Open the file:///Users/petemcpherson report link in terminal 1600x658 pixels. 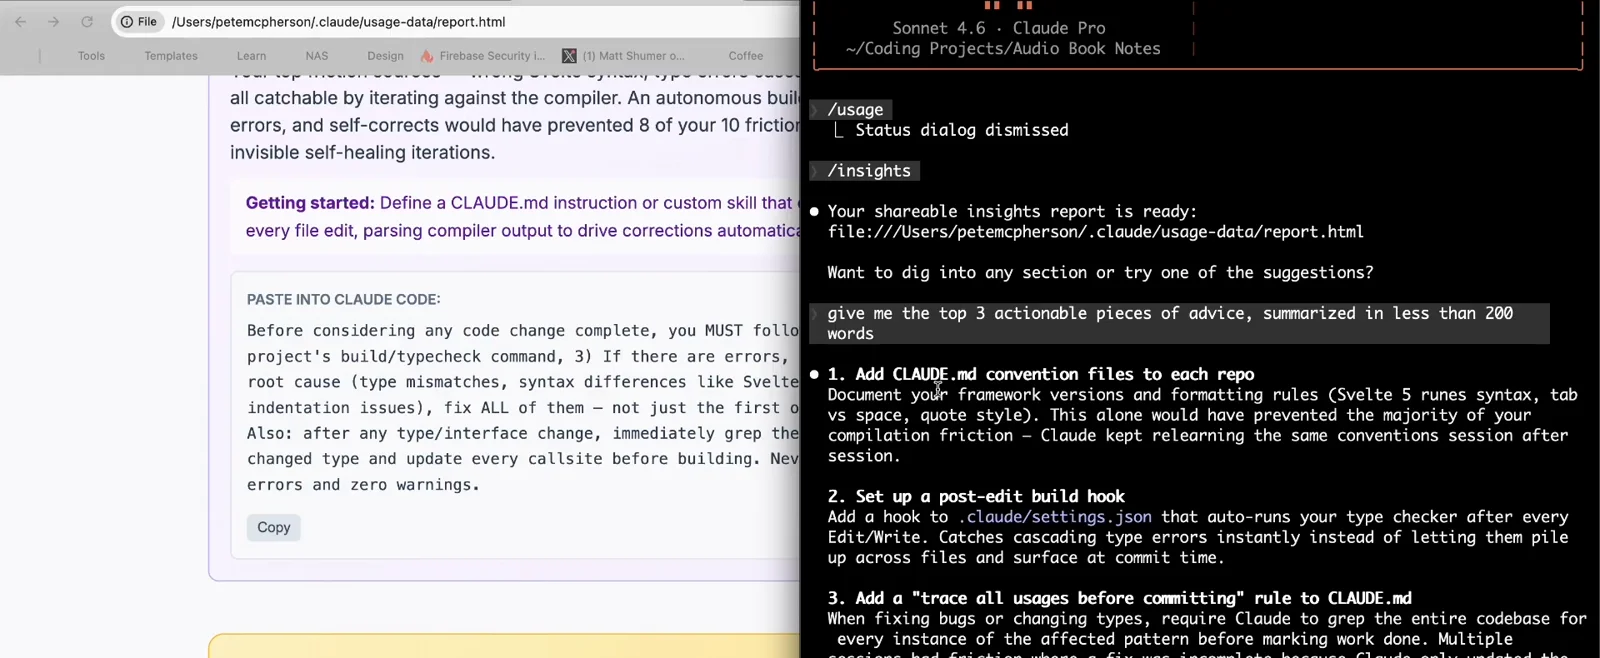[1095, 232]
